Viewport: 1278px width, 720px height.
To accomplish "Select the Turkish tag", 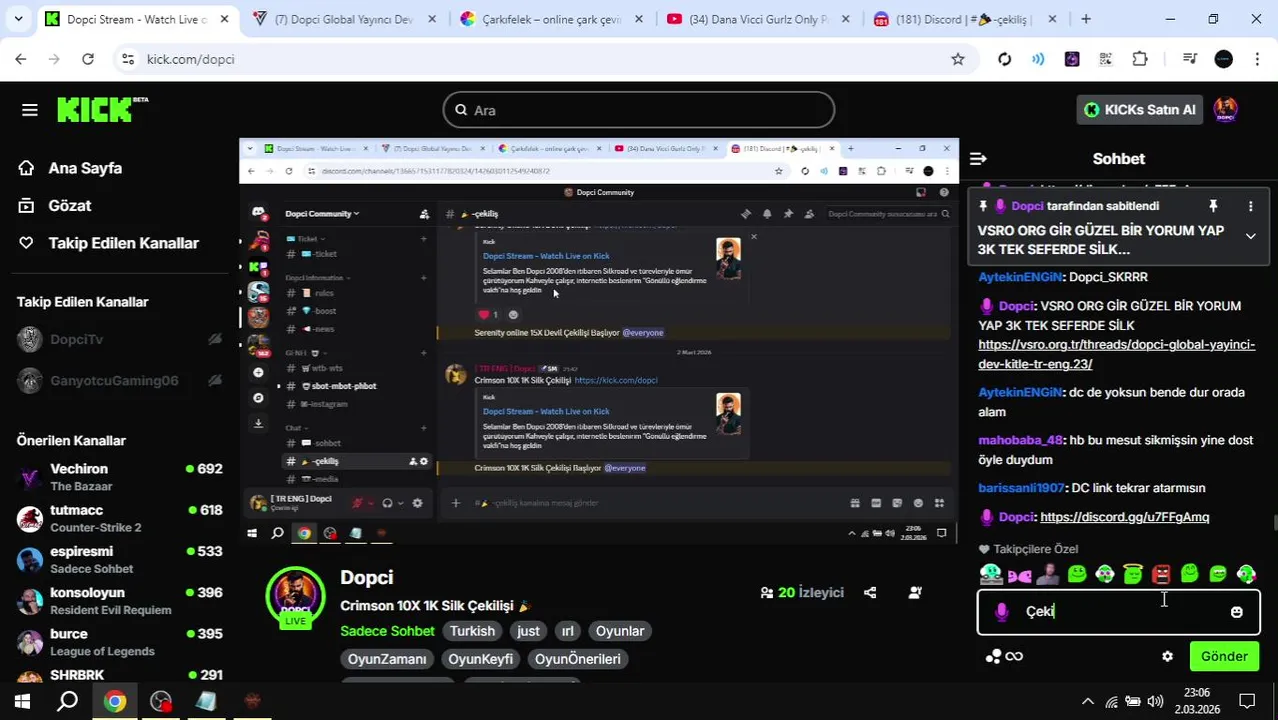I will [x=472, y=631].
